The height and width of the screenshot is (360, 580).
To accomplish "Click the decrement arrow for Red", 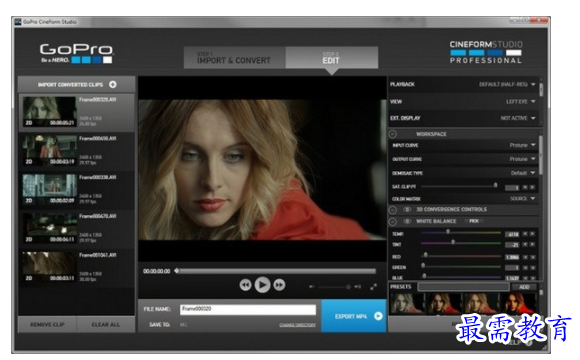I will [x=525, y=257].
